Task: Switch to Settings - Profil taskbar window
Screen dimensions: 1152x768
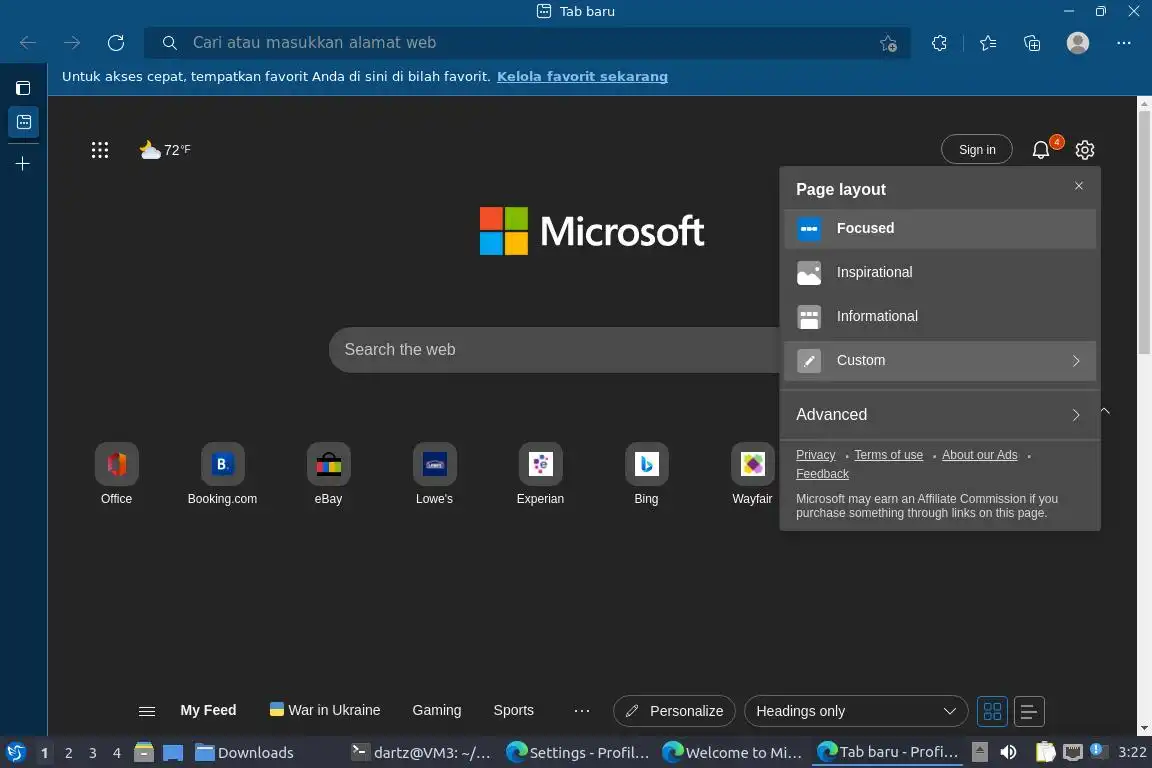Action: click(578, 753)
